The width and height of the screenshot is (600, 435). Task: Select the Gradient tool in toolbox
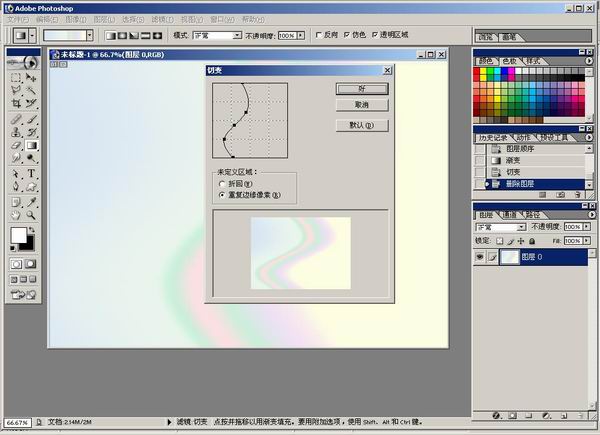tap(31, 145)
